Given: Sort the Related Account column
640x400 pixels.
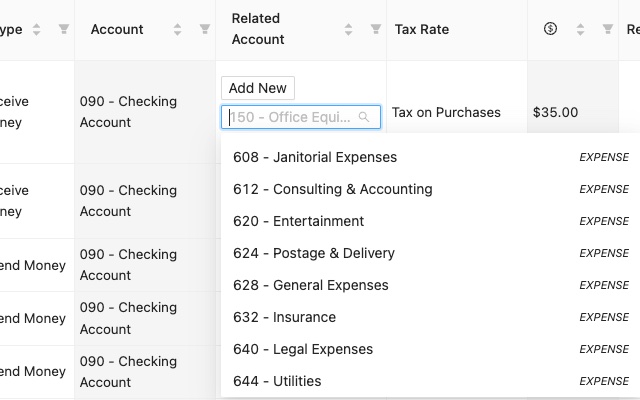Looking at the screenshot, I should tap(349, 29).
